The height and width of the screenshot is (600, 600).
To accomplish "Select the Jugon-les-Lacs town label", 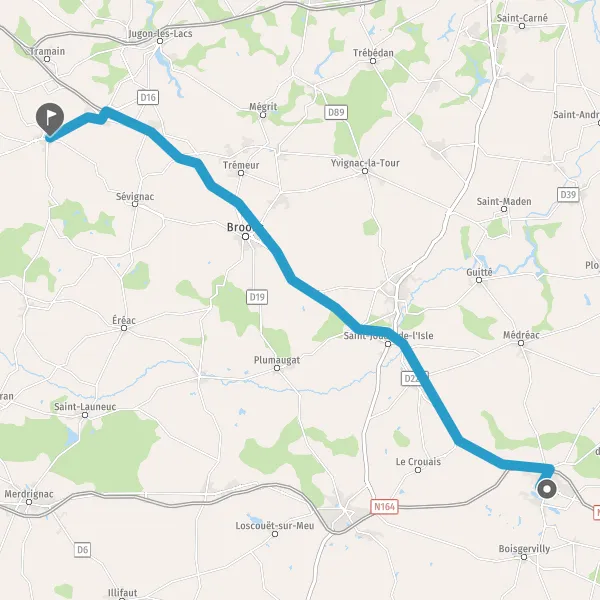I will pos(160,34).
